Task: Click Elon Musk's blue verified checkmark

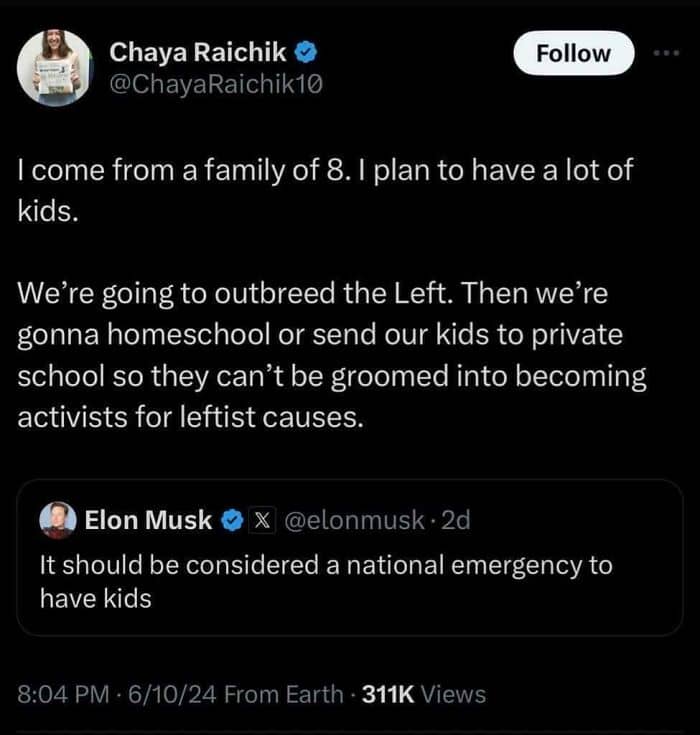Action: pos(231,520)
